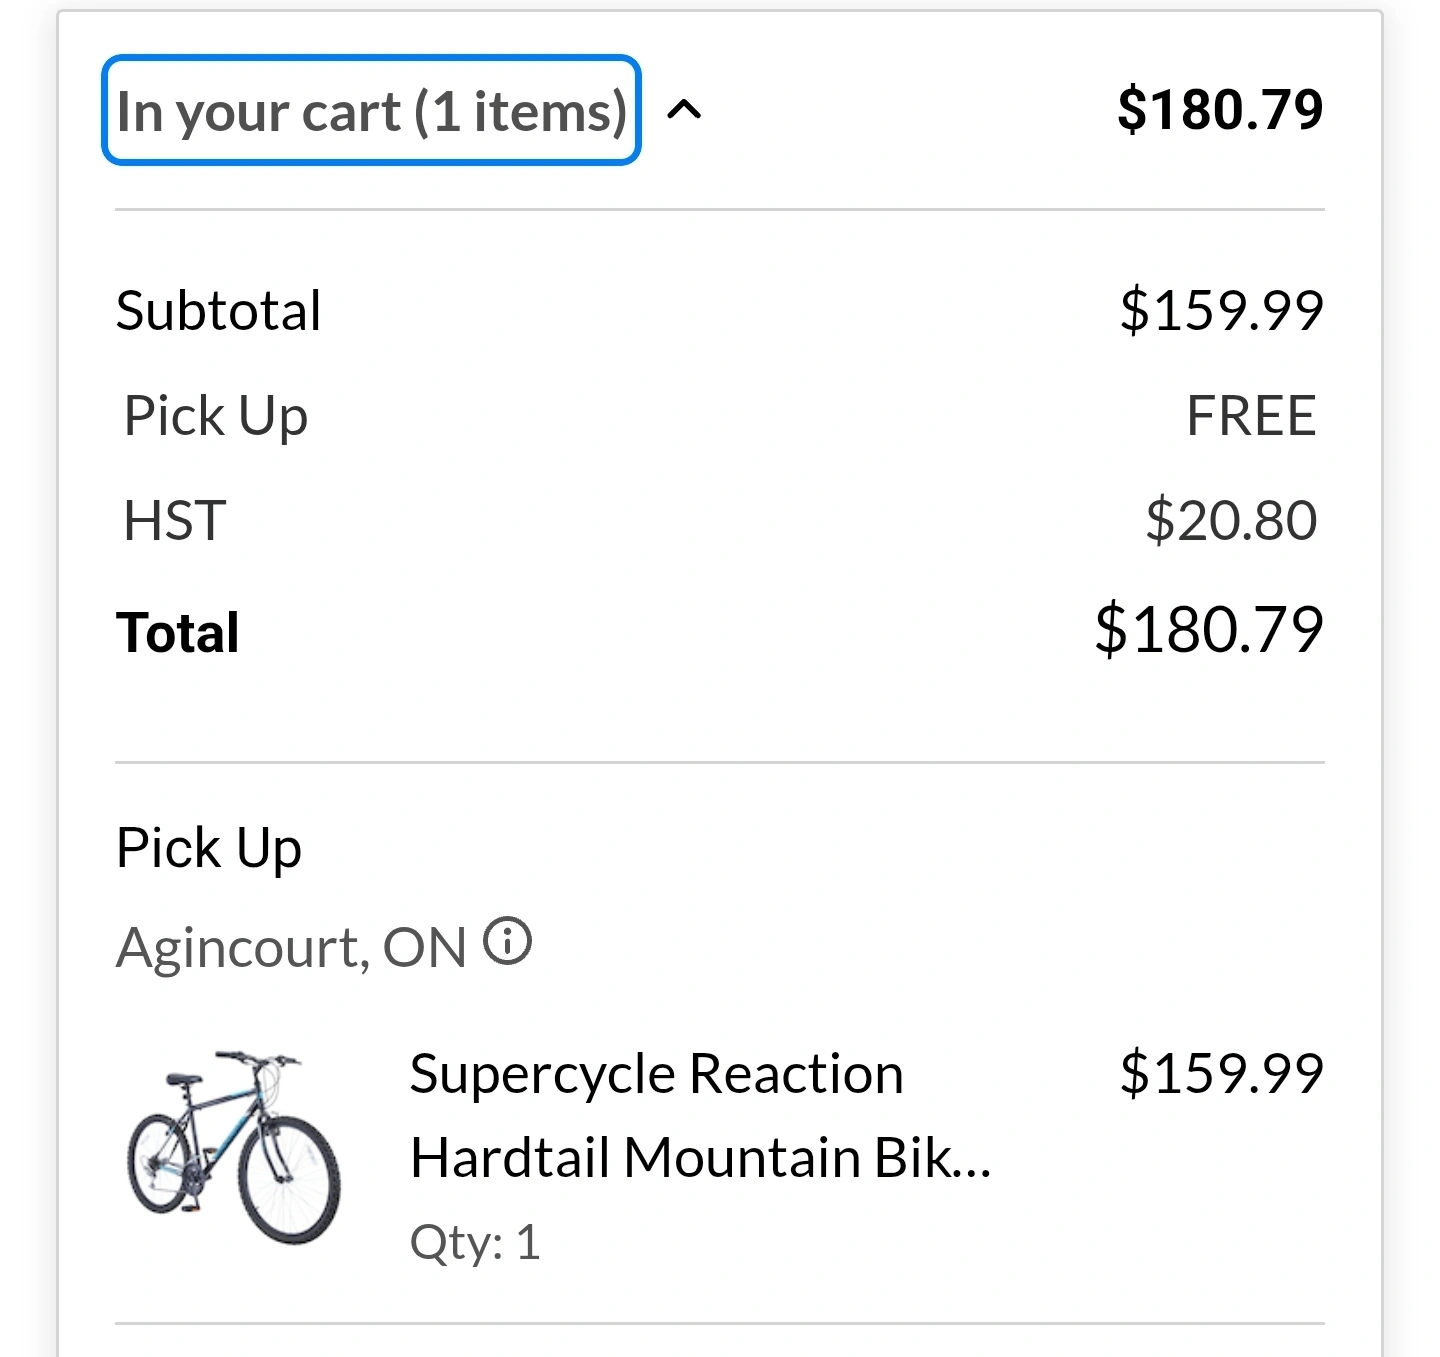
Task: Click the FREE pickup cost value
Action: pyautogui.click(x=1251, y=416)
